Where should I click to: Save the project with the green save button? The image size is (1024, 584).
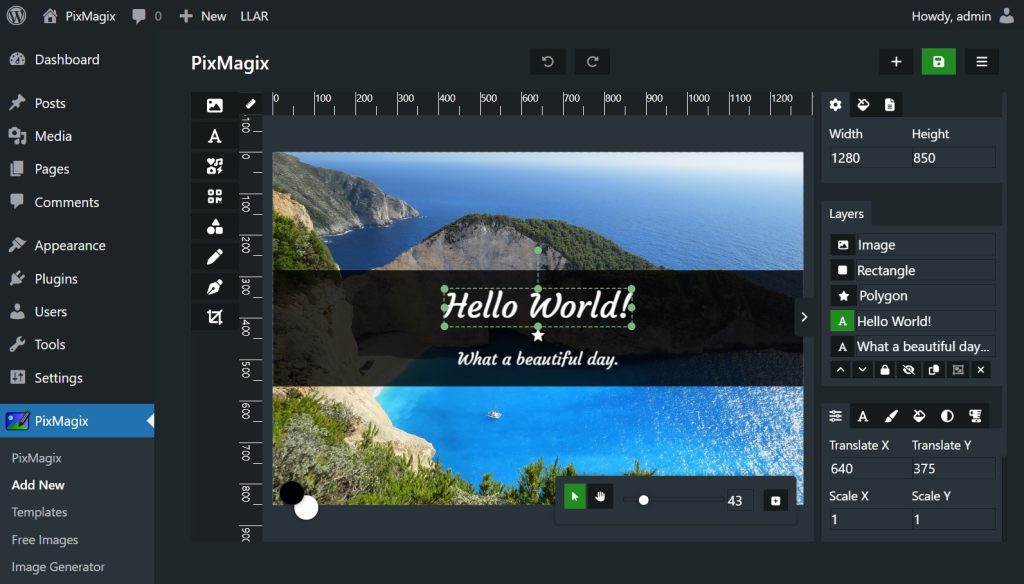tap(938, 61)
